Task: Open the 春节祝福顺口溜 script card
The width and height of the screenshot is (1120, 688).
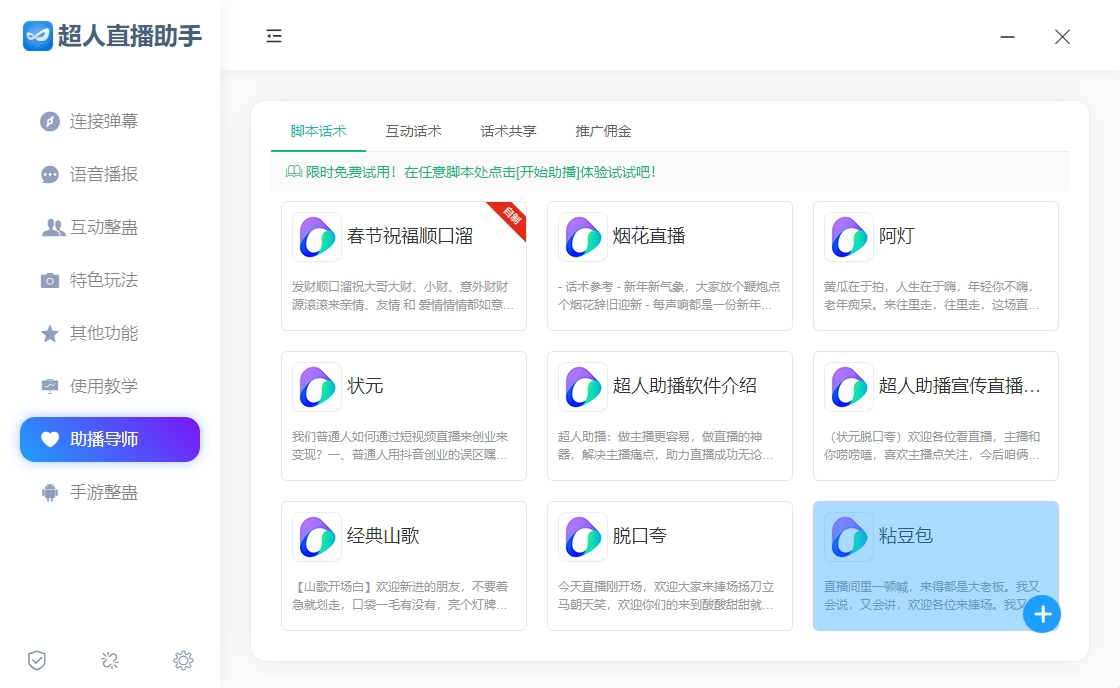Action: click(403, 265)
